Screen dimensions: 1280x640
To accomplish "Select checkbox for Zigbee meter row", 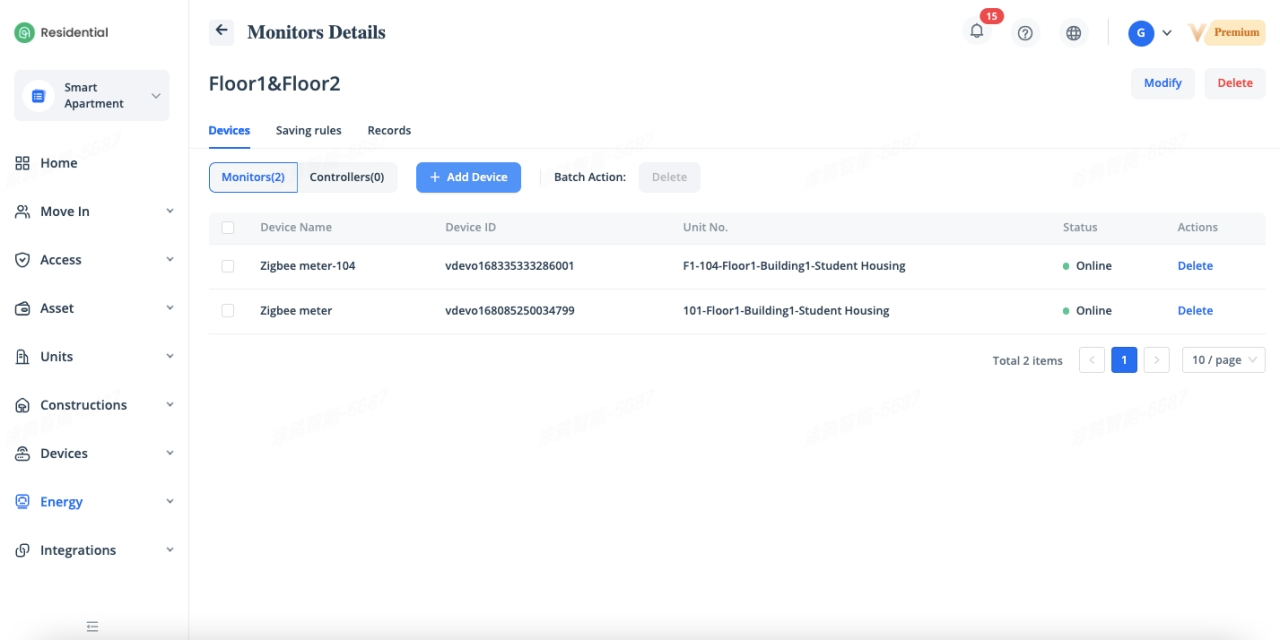I will [228, 311].
